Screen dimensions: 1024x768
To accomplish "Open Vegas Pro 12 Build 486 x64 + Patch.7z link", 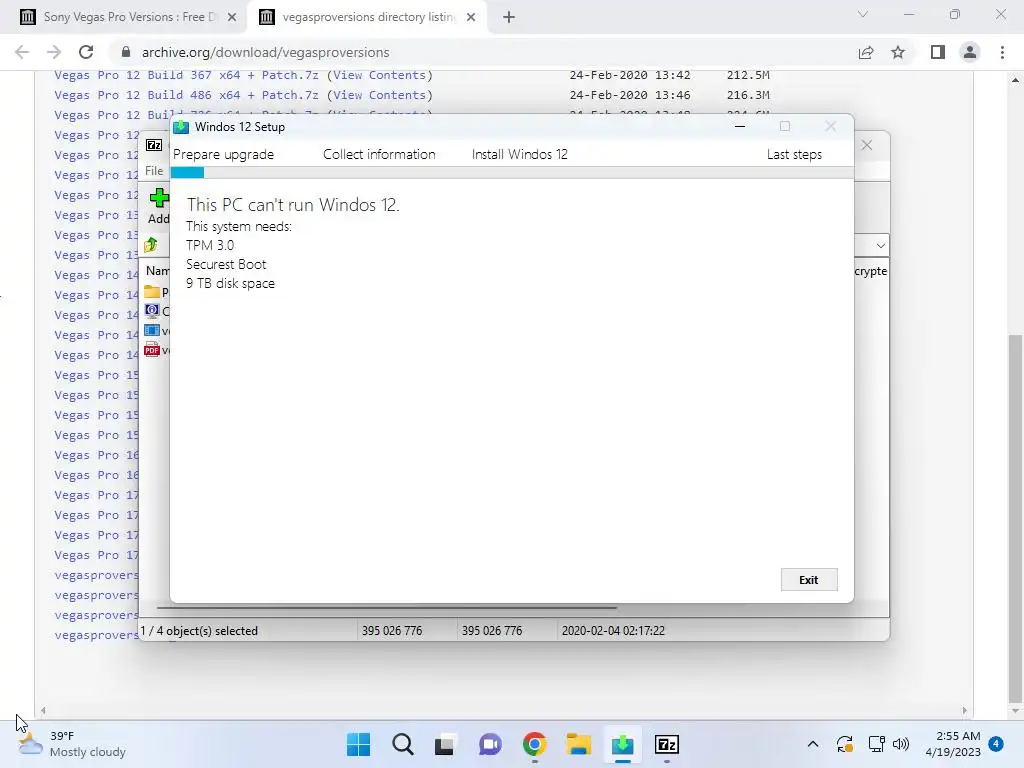I will [x=186, y=95].
